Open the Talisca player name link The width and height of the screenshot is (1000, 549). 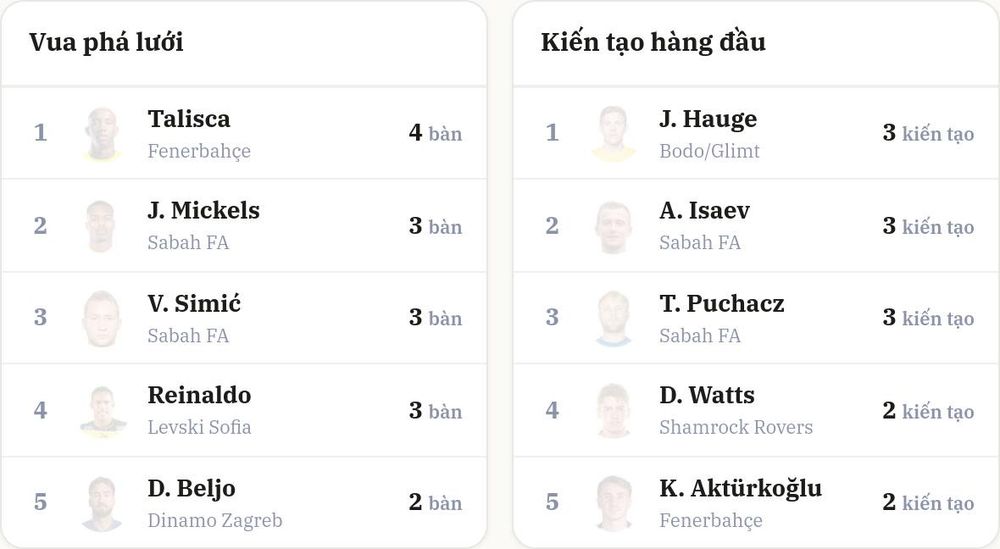pos(189,119)
